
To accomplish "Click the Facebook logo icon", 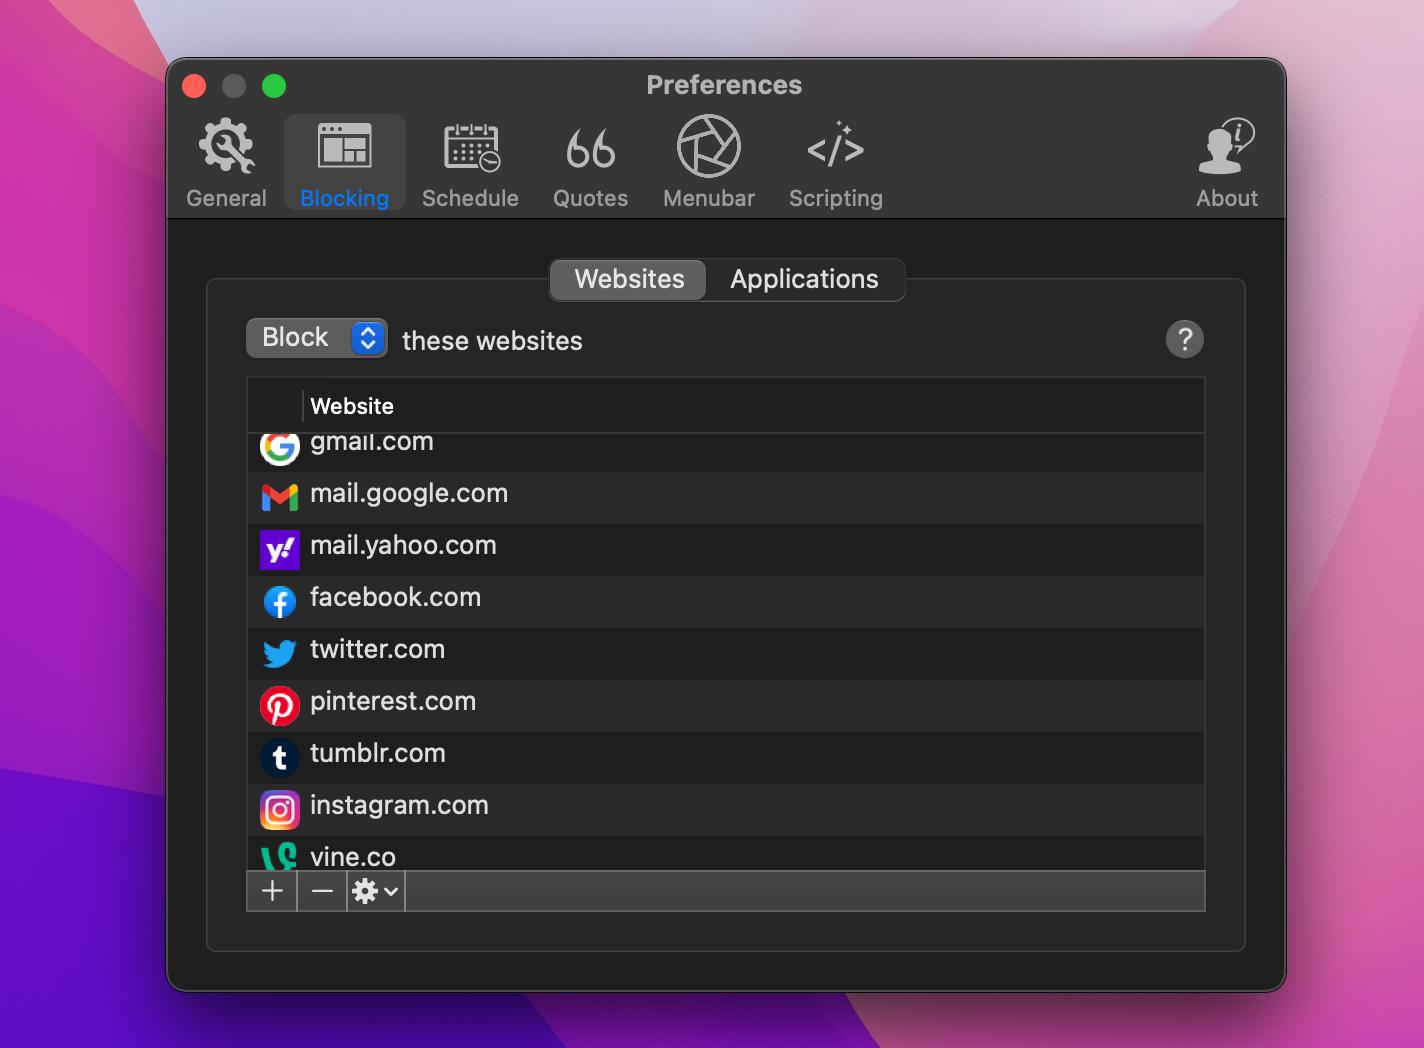I will (x=280, y=602).
